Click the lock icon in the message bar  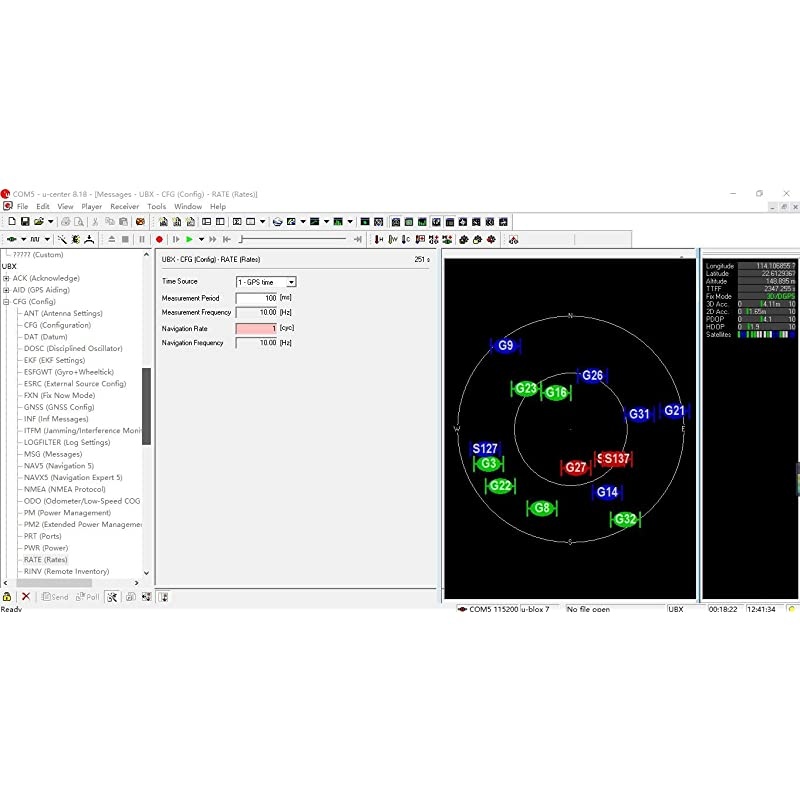pos(7,597)
